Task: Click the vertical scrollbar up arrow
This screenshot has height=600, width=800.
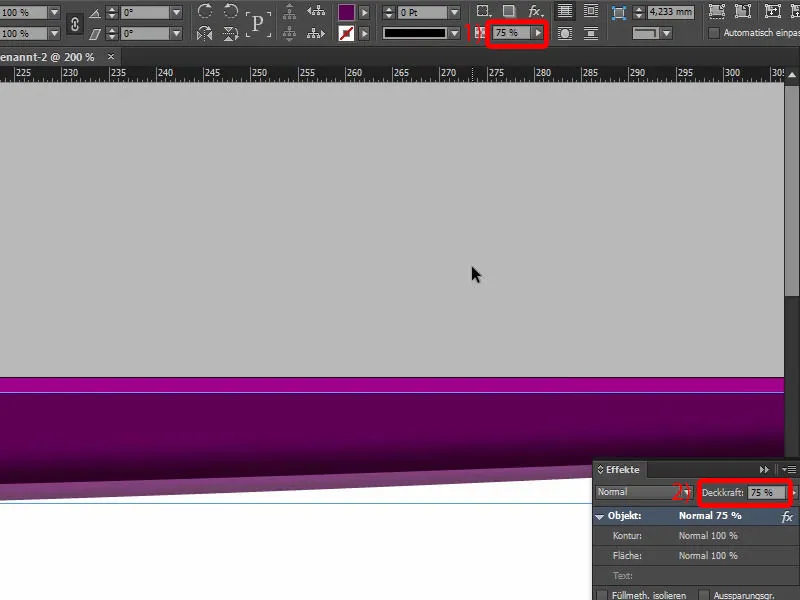Action: coord(792,76)
